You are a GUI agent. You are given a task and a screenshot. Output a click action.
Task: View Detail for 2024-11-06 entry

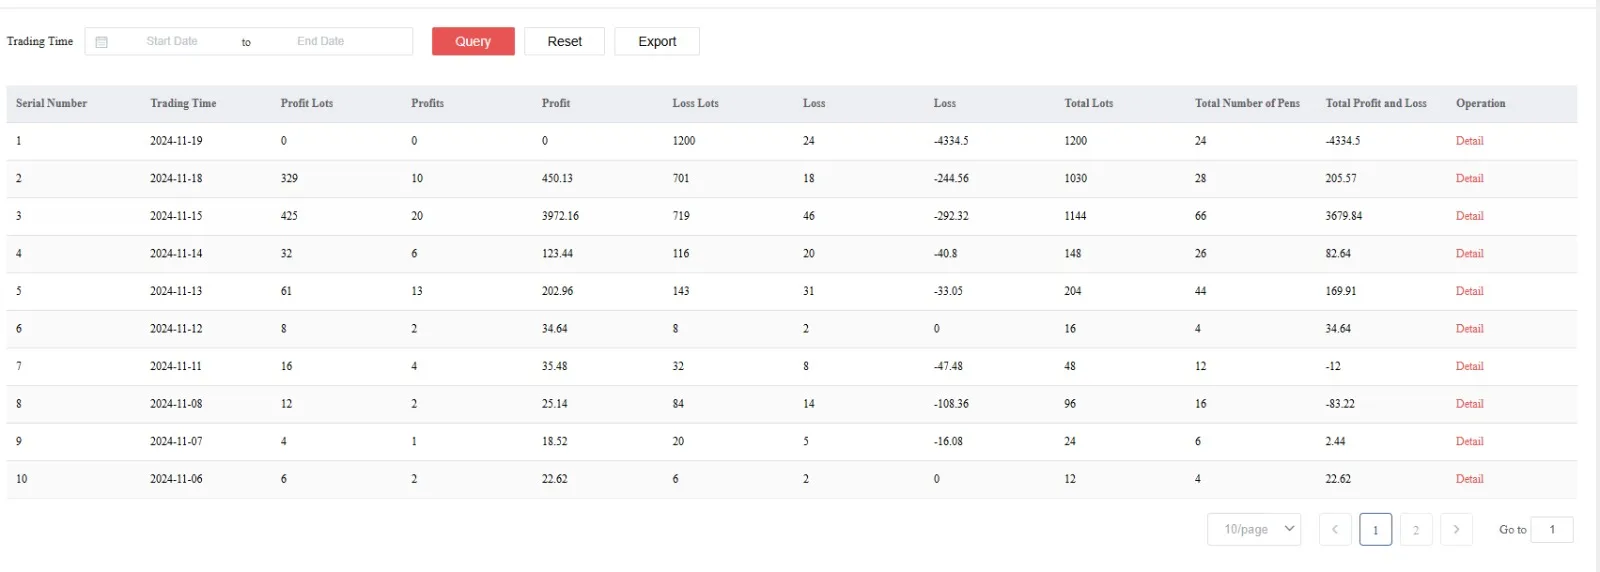coord(1469,479)
